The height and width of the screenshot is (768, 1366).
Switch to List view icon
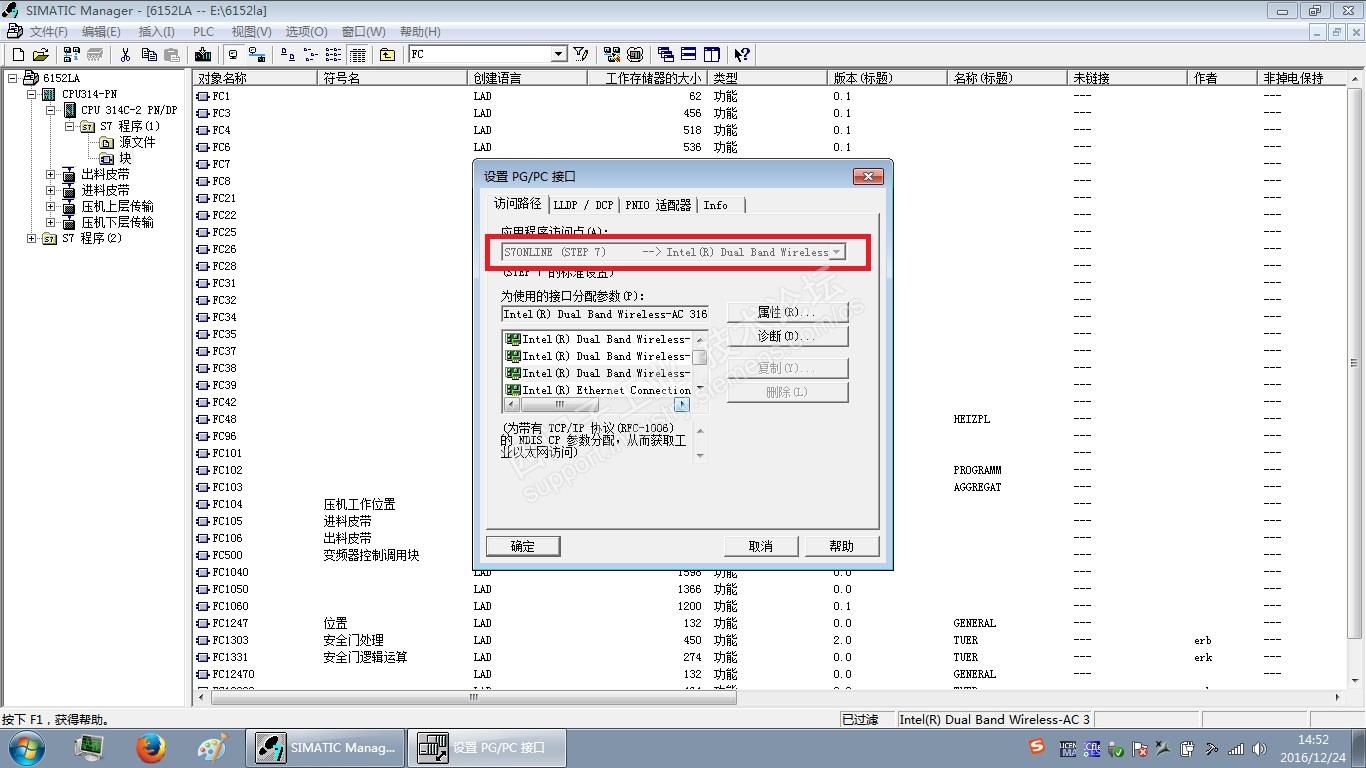click(x=333, y=55)
